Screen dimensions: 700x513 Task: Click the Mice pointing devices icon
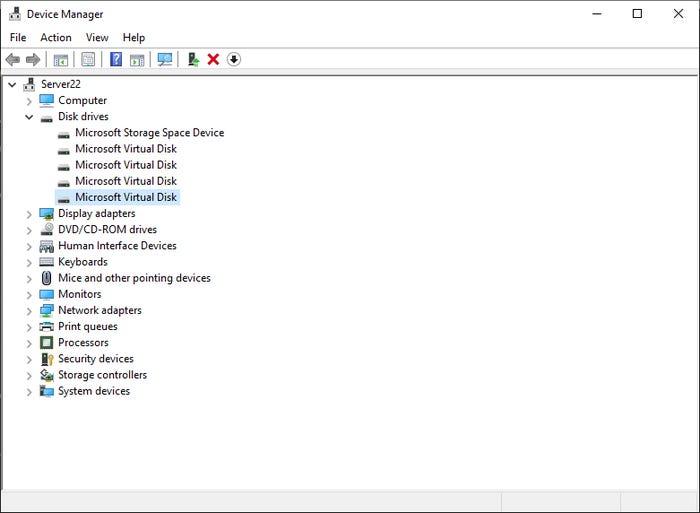(46, 278)
